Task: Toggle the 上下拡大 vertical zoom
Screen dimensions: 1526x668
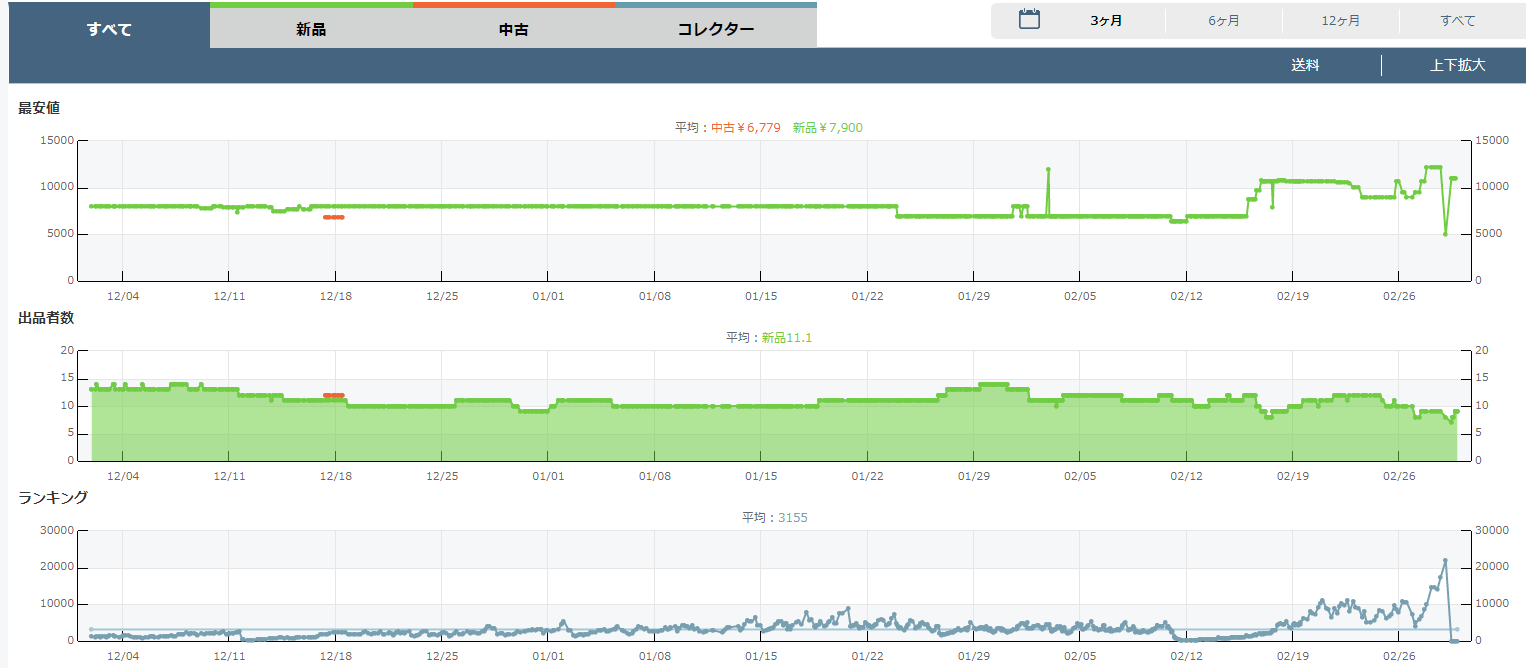Action: tap(1457, 65)
